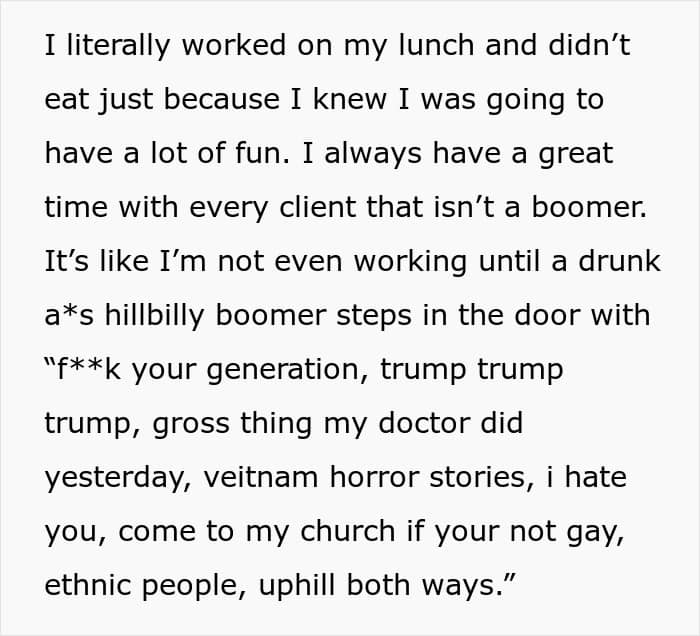Click the word "literally" in first line

pos(118,46)
